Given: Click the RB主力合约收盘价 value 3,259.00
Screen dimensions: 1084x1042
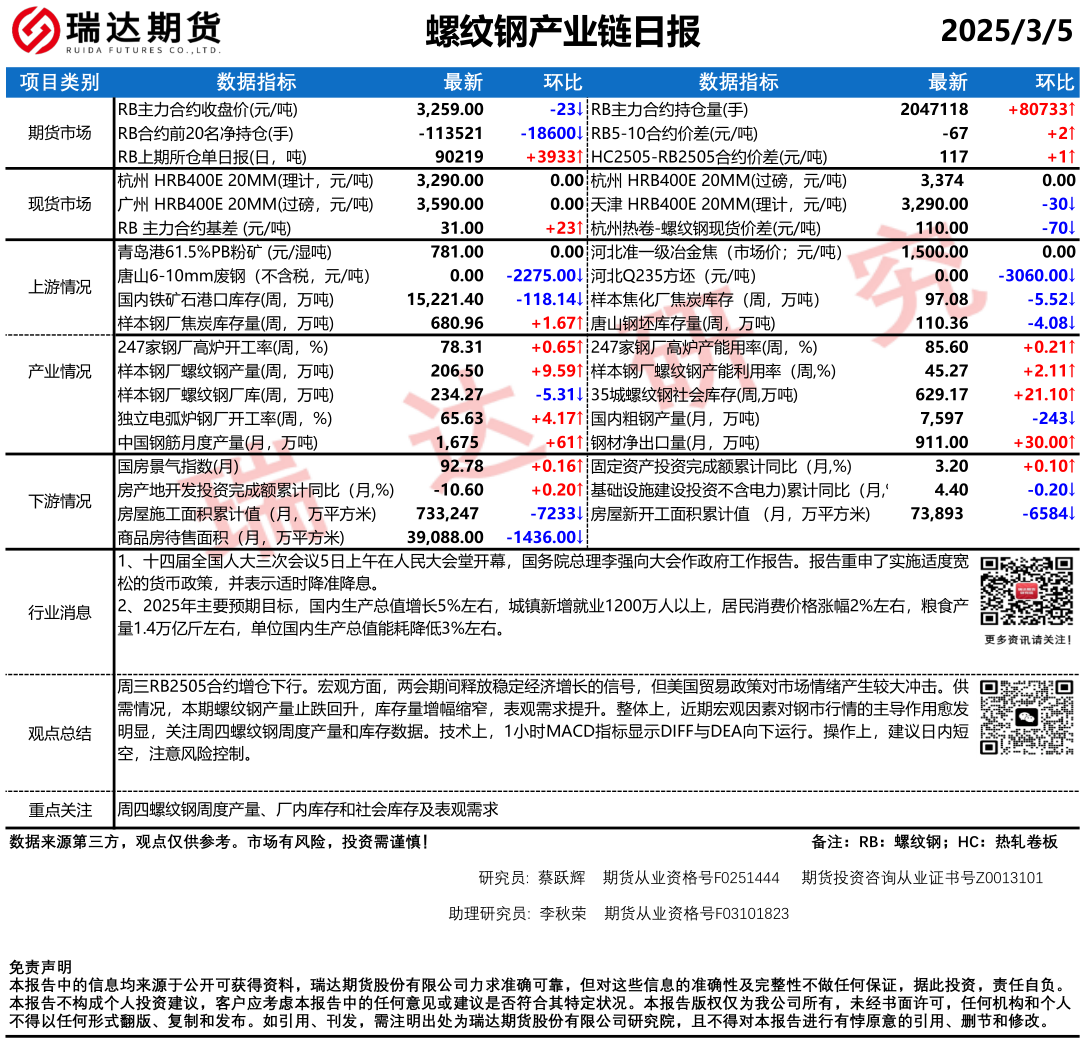Looking at the screenshot, I should point(450,109).
